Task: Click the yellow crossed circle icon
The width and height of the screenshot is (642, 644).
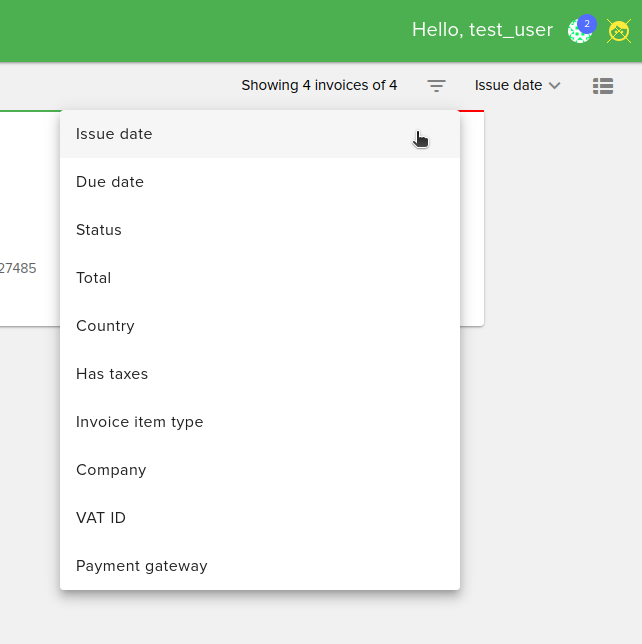Action: pyautogui.click(x=619, y=31)
